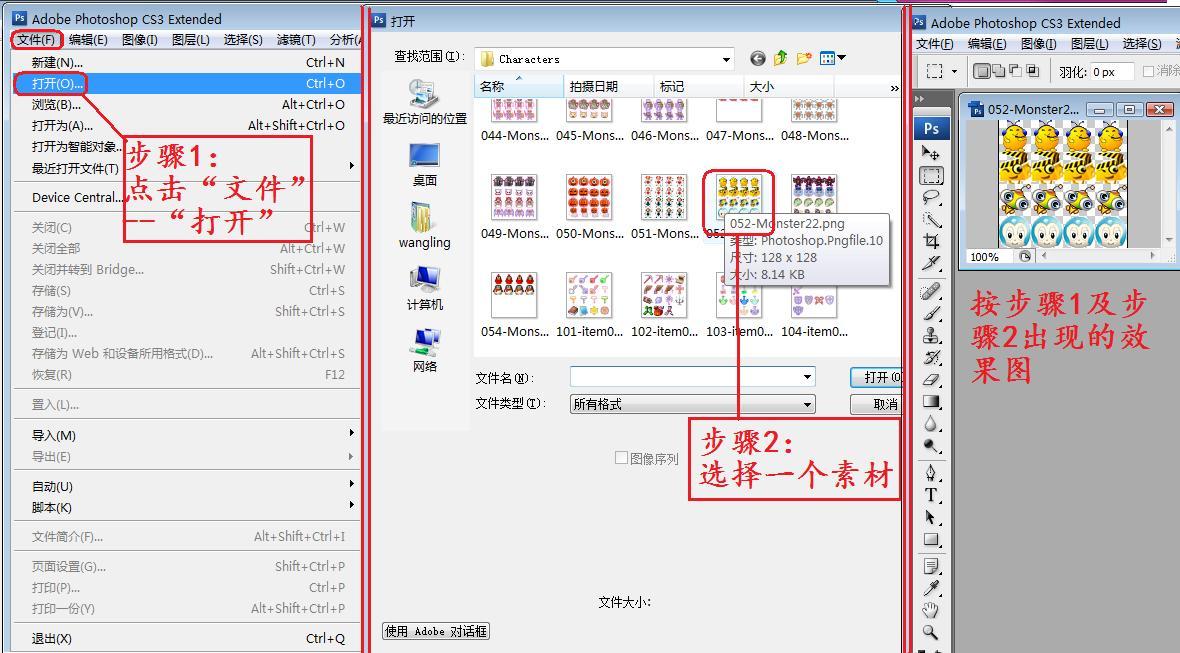This screenshot has height=653, width=1180.
Task: Go back using the dialog's back arrow
Action: (758, 59)
